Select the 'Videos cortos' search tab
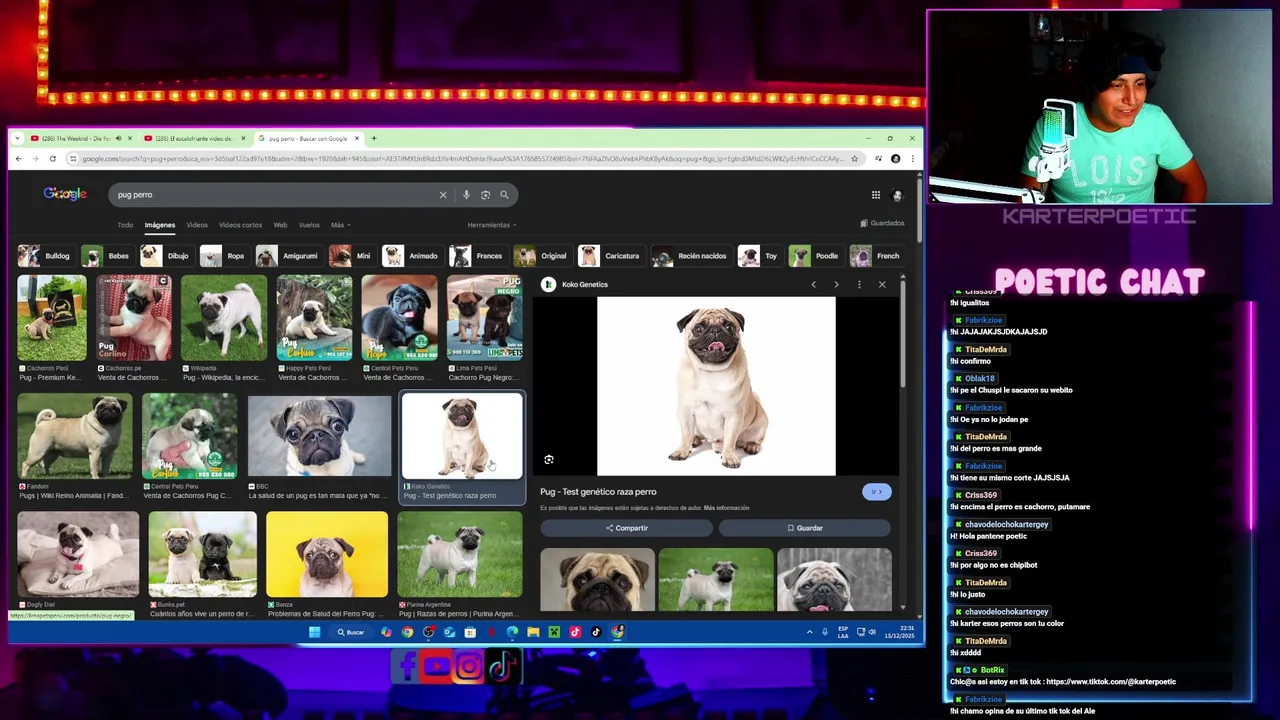The width and height of the screenshot is (1280, 720). [240, 225]
